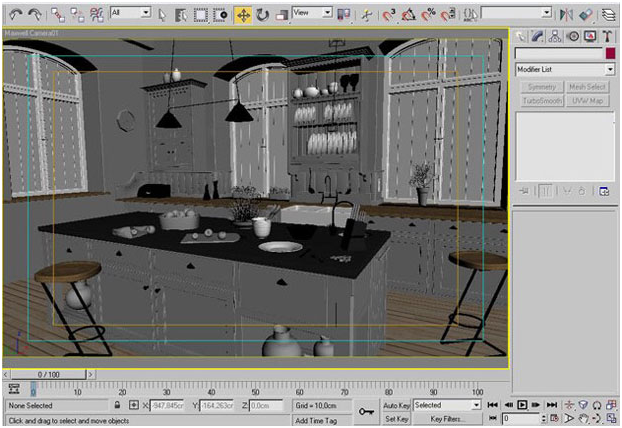Open the Selected key mode dropdown
The height and width of the screenshot is (428, 622).
pos(447,405)
